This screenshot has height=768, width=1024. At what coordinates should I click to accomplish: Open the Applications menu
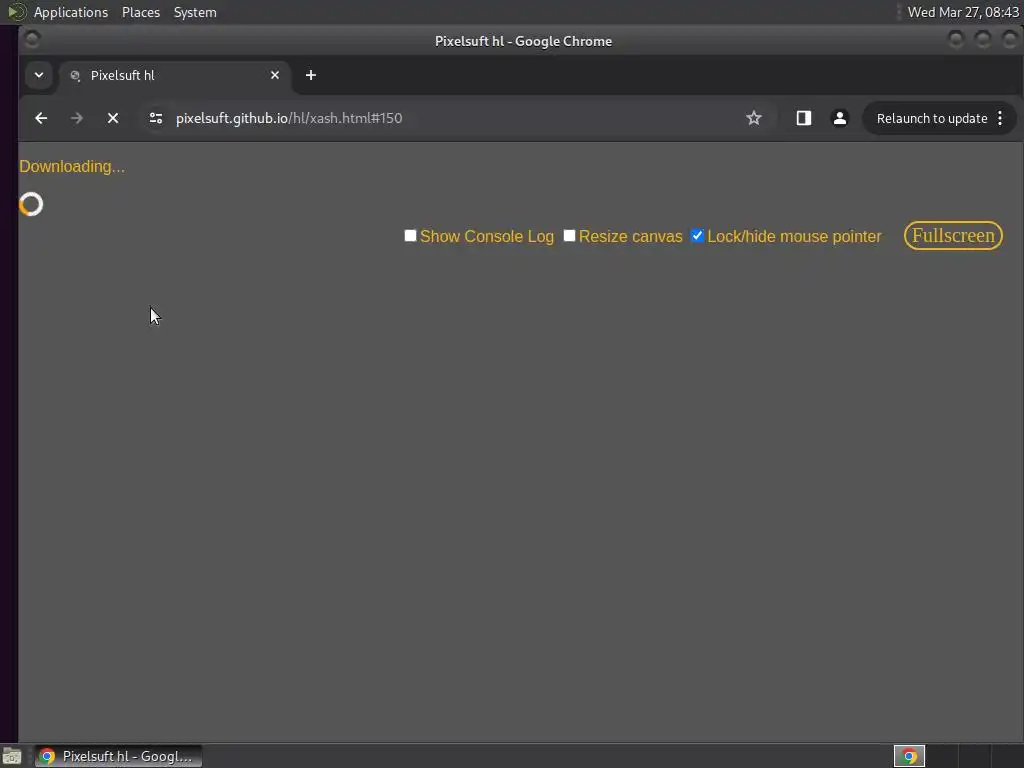[x=71, y=12]
